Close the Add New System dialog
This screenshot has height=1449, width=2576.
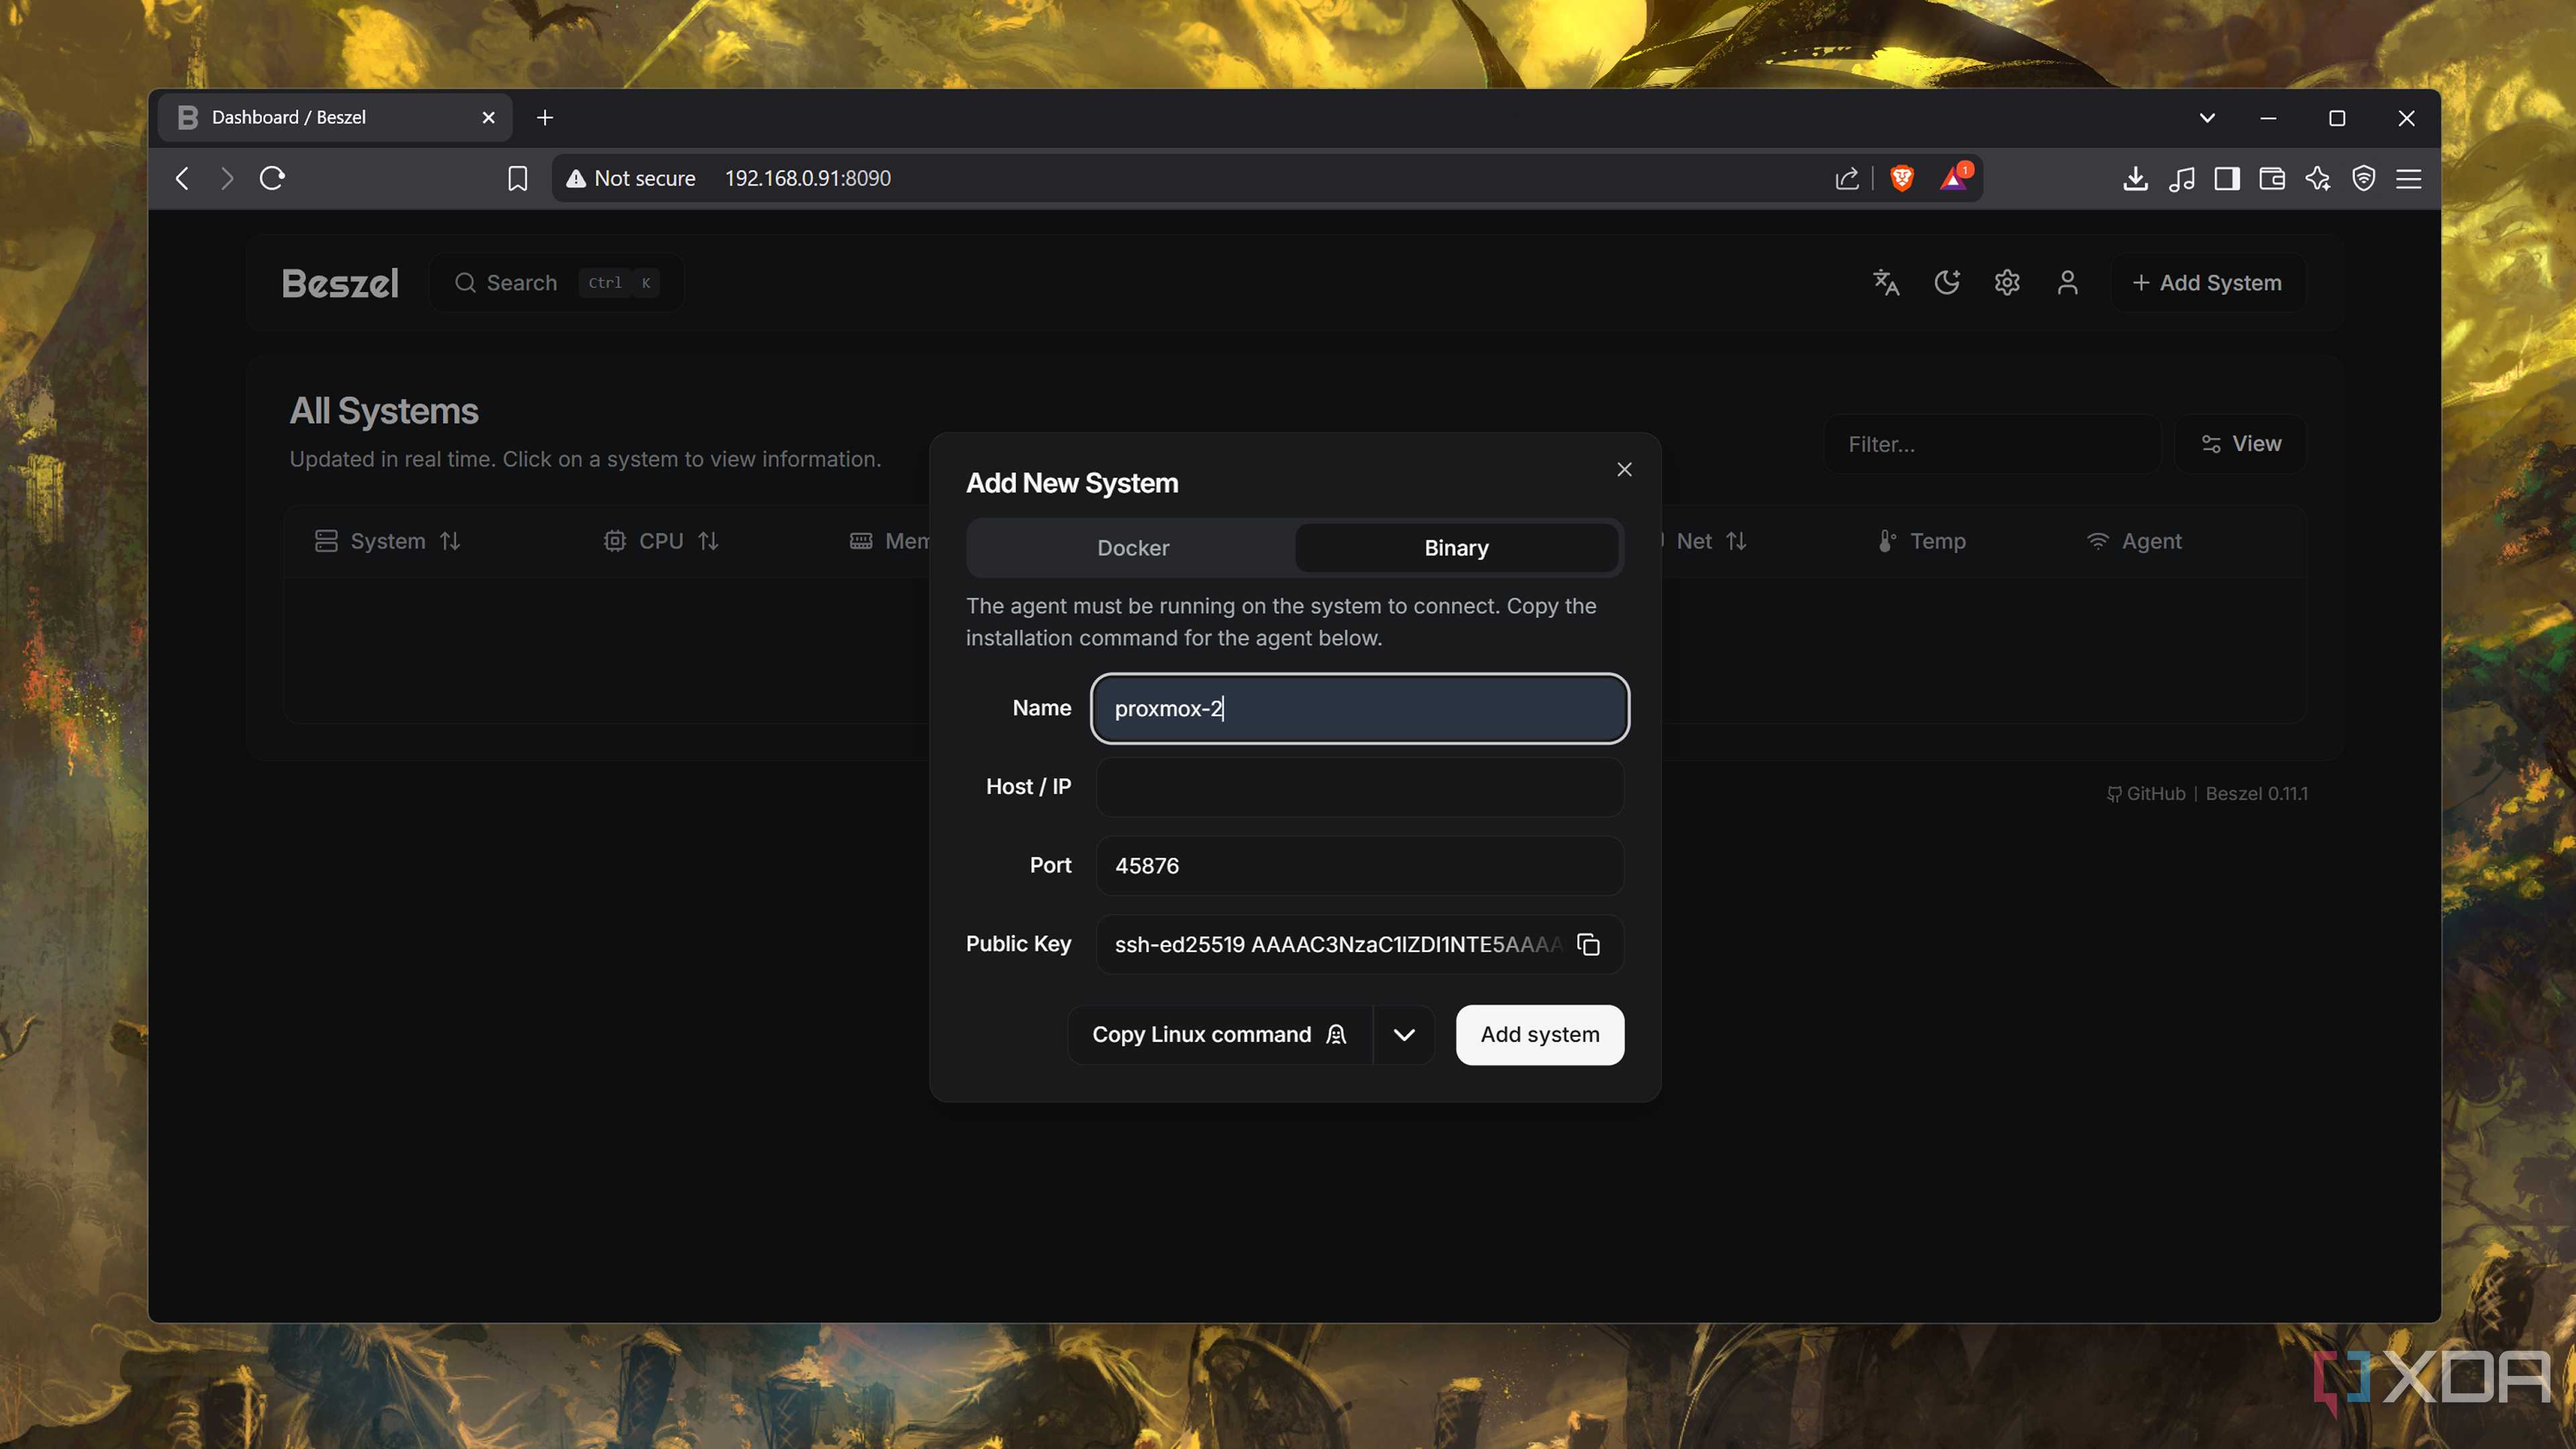click(1624, 469)
